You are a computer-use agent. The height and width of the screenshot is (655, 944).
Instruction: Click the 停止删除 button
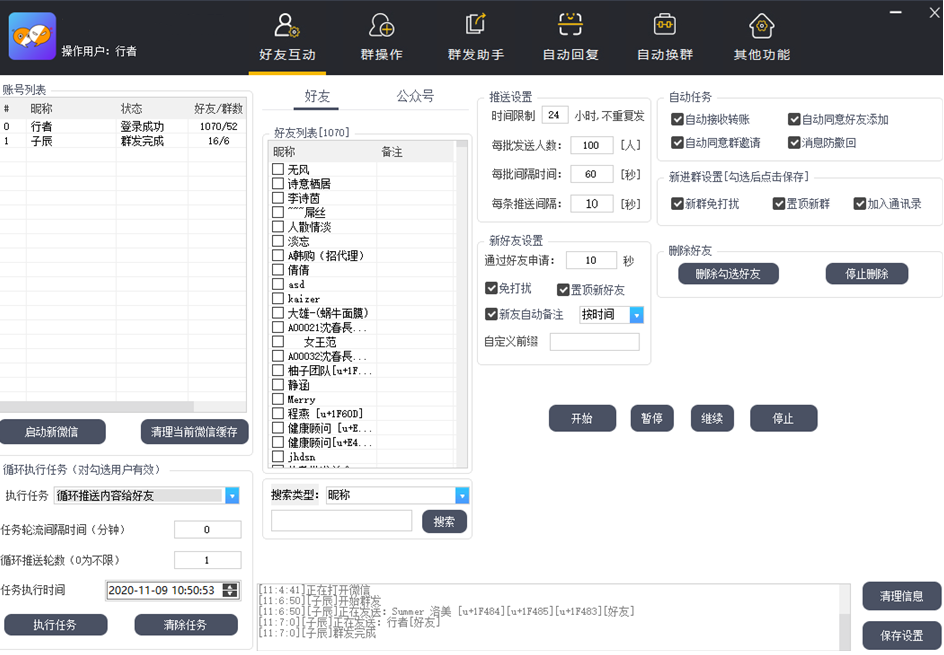pos(866,274)
